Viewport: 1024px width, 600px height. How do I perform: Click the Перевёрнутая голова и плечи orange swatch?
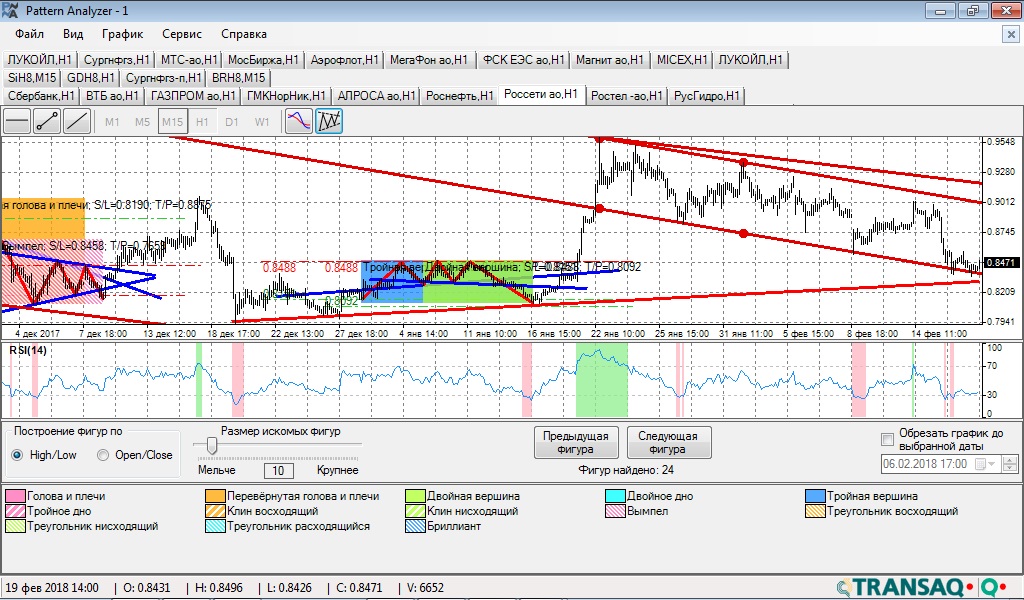[x=216, y=496]
